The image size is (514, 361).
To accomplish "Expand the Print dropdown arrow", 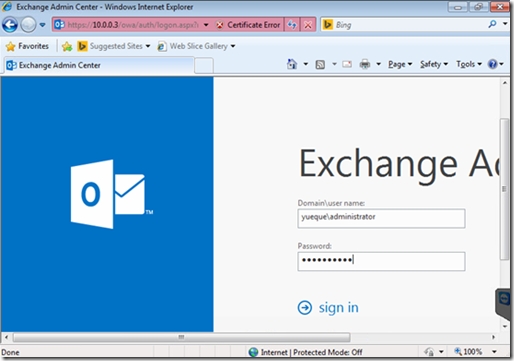I will tap(378, 64).
